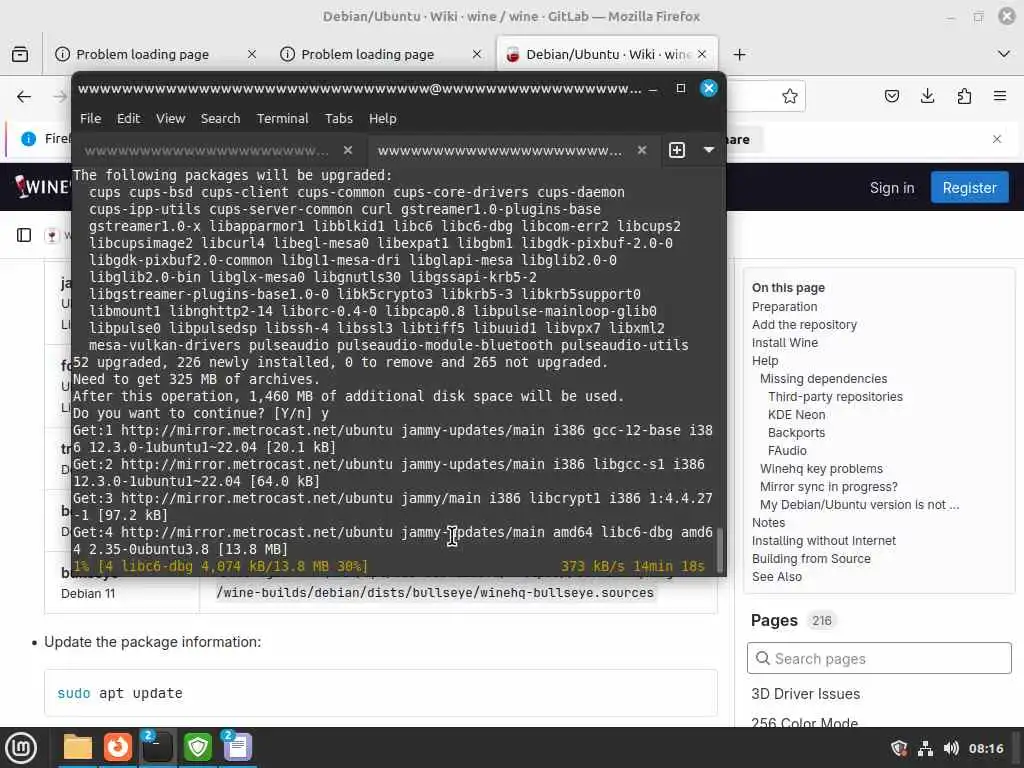
Task: Close the Debian/Ubuntu Wiki tab
Action: (702, 54)
